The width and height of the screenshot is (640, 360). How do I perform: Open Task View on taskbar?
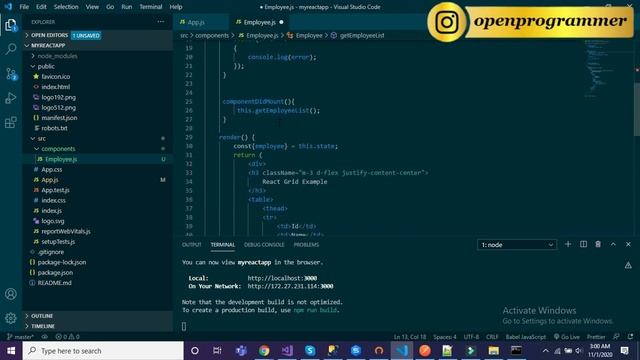(217, 351)
